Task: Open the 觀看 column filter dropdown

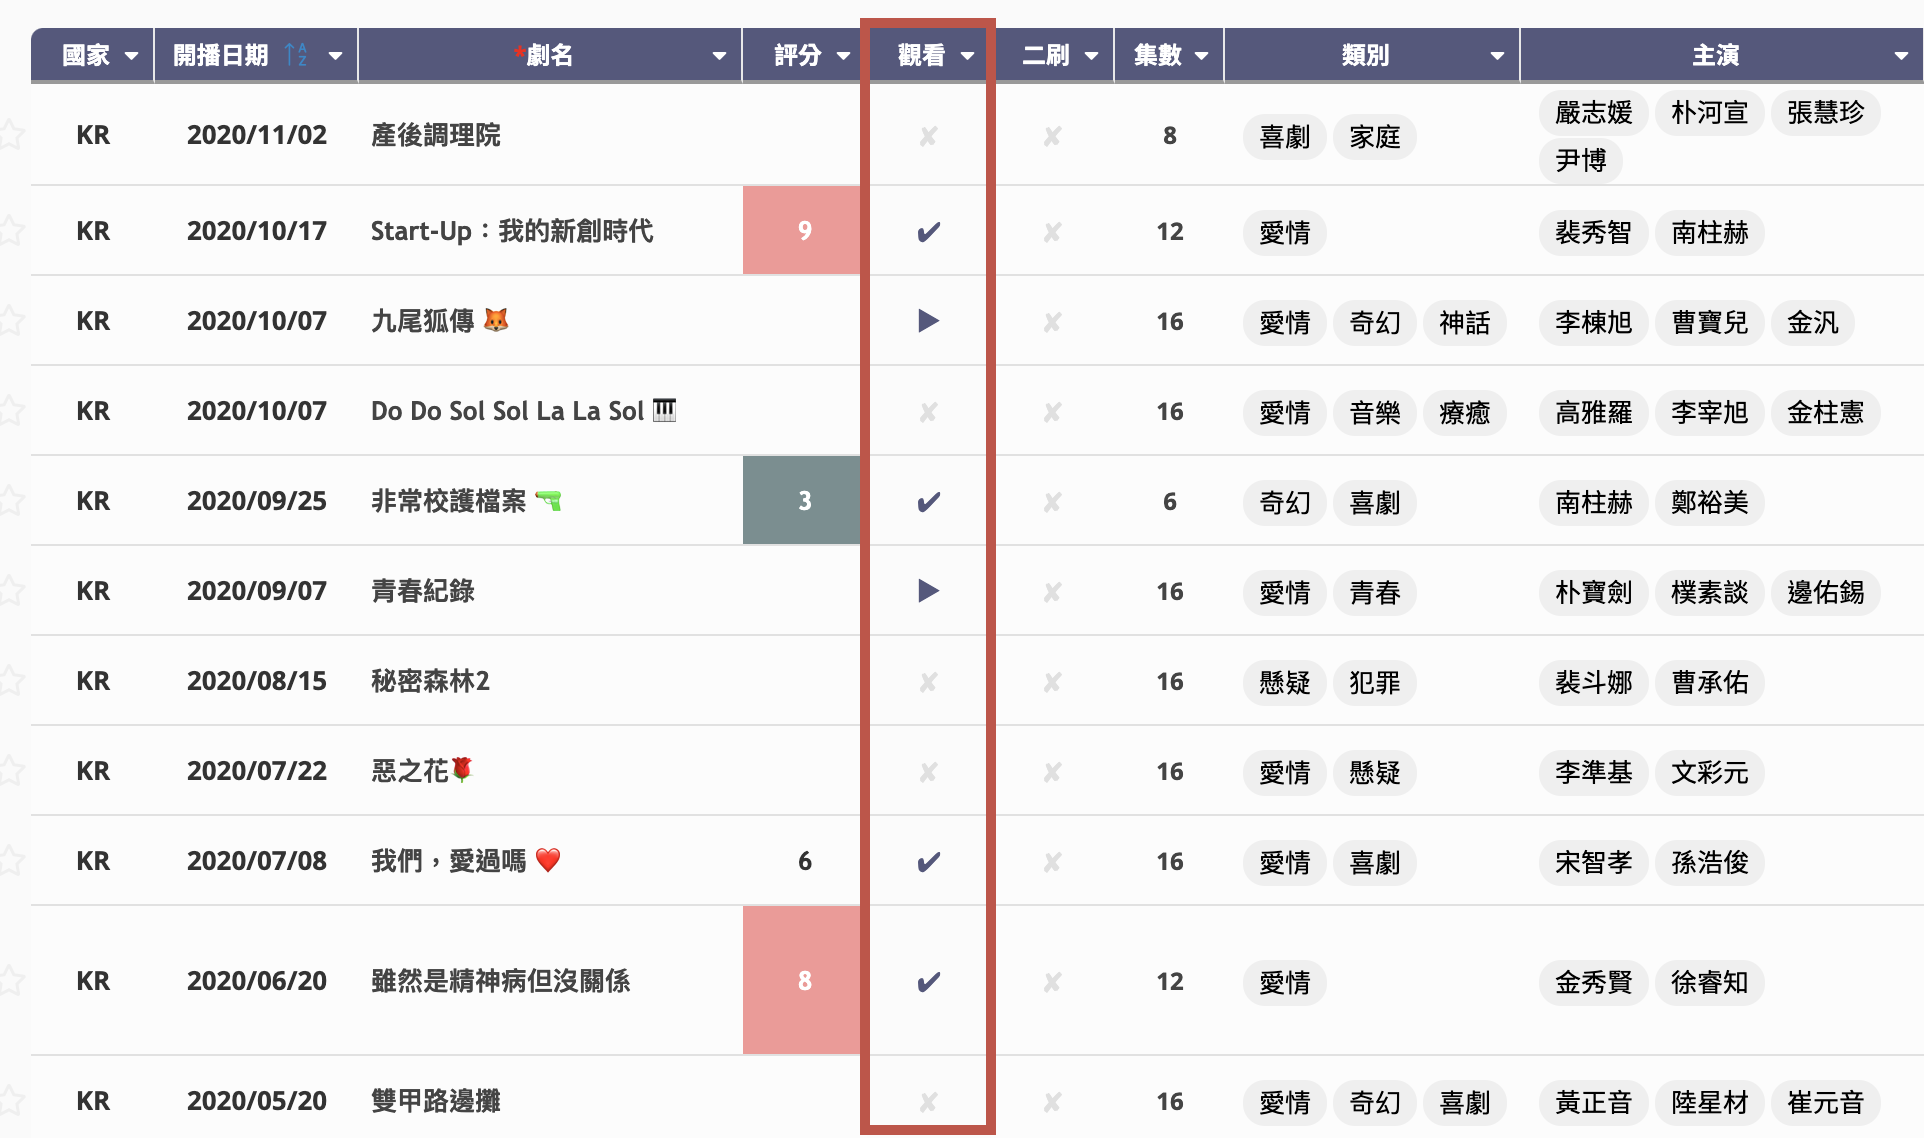Action: click(x=967, y=56)
